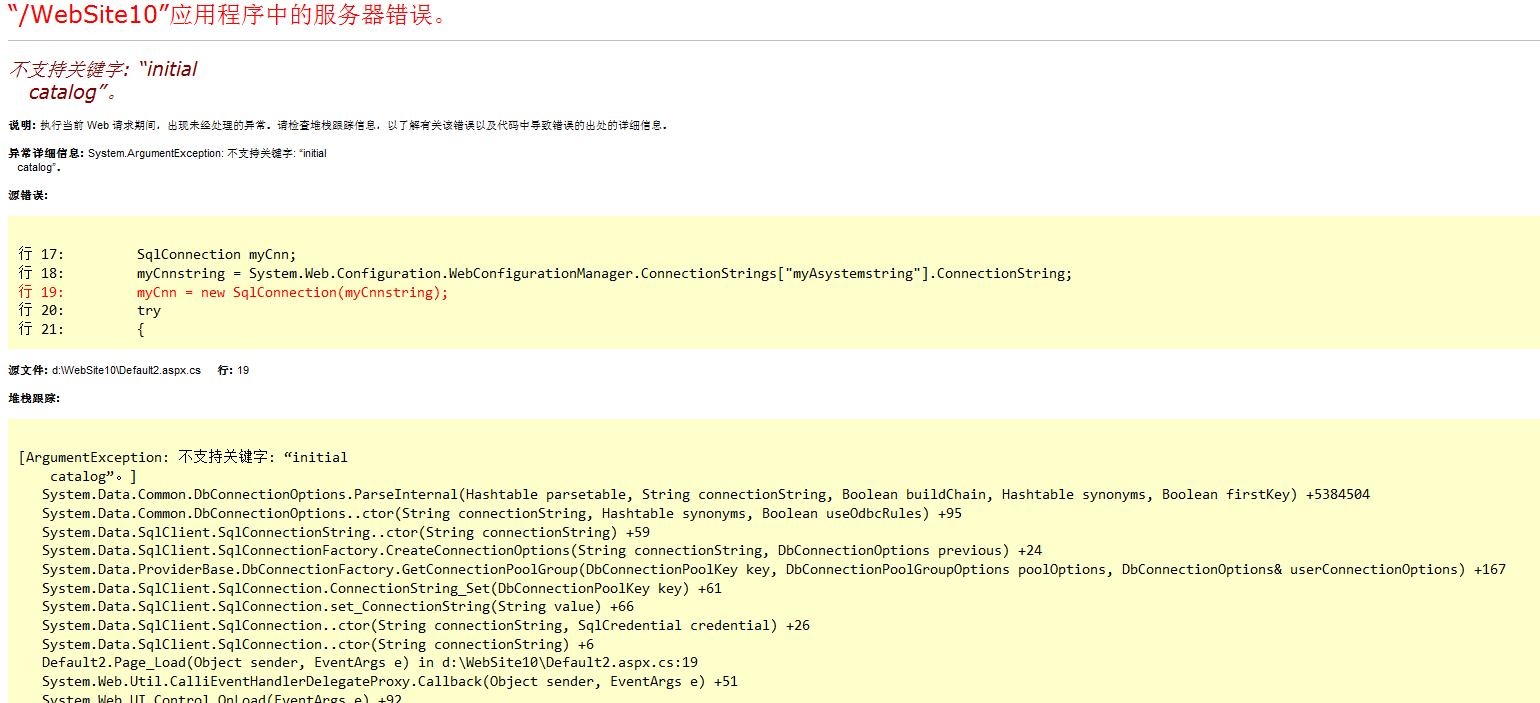Click the 源错误 section heading
The width and height of the screenshot is (1540, 703).
[x=24, y=195]
